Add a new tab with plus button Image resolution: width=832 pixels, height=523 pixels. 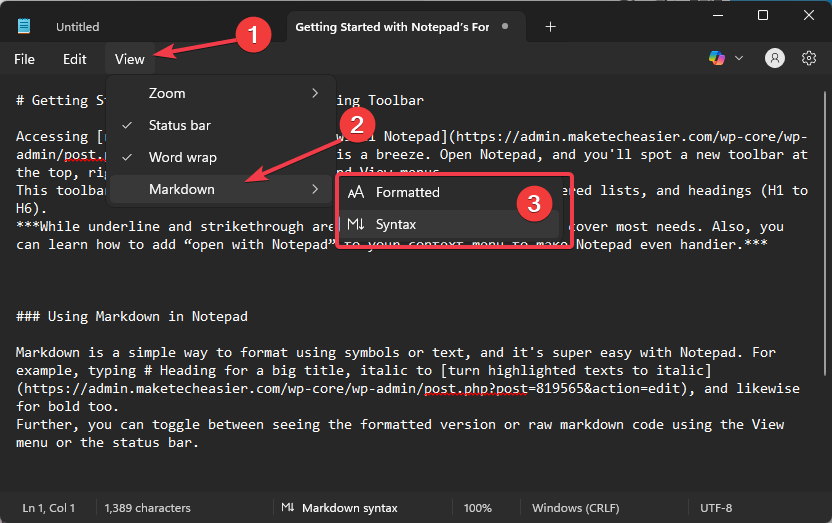click(550, 27)
